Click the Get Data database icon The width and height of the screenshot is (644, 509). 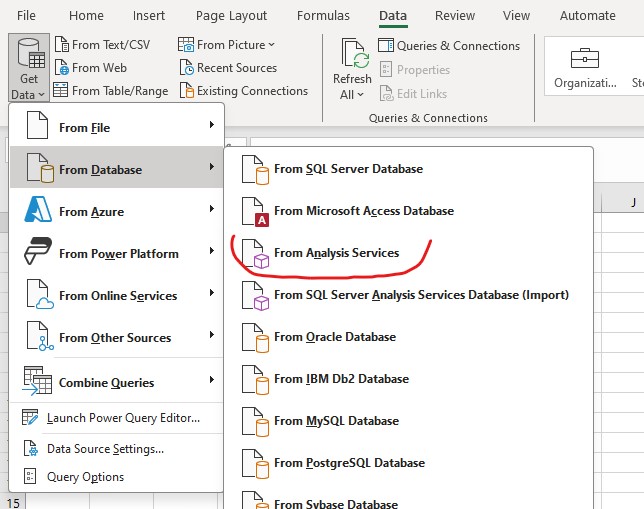pos(31,53)
